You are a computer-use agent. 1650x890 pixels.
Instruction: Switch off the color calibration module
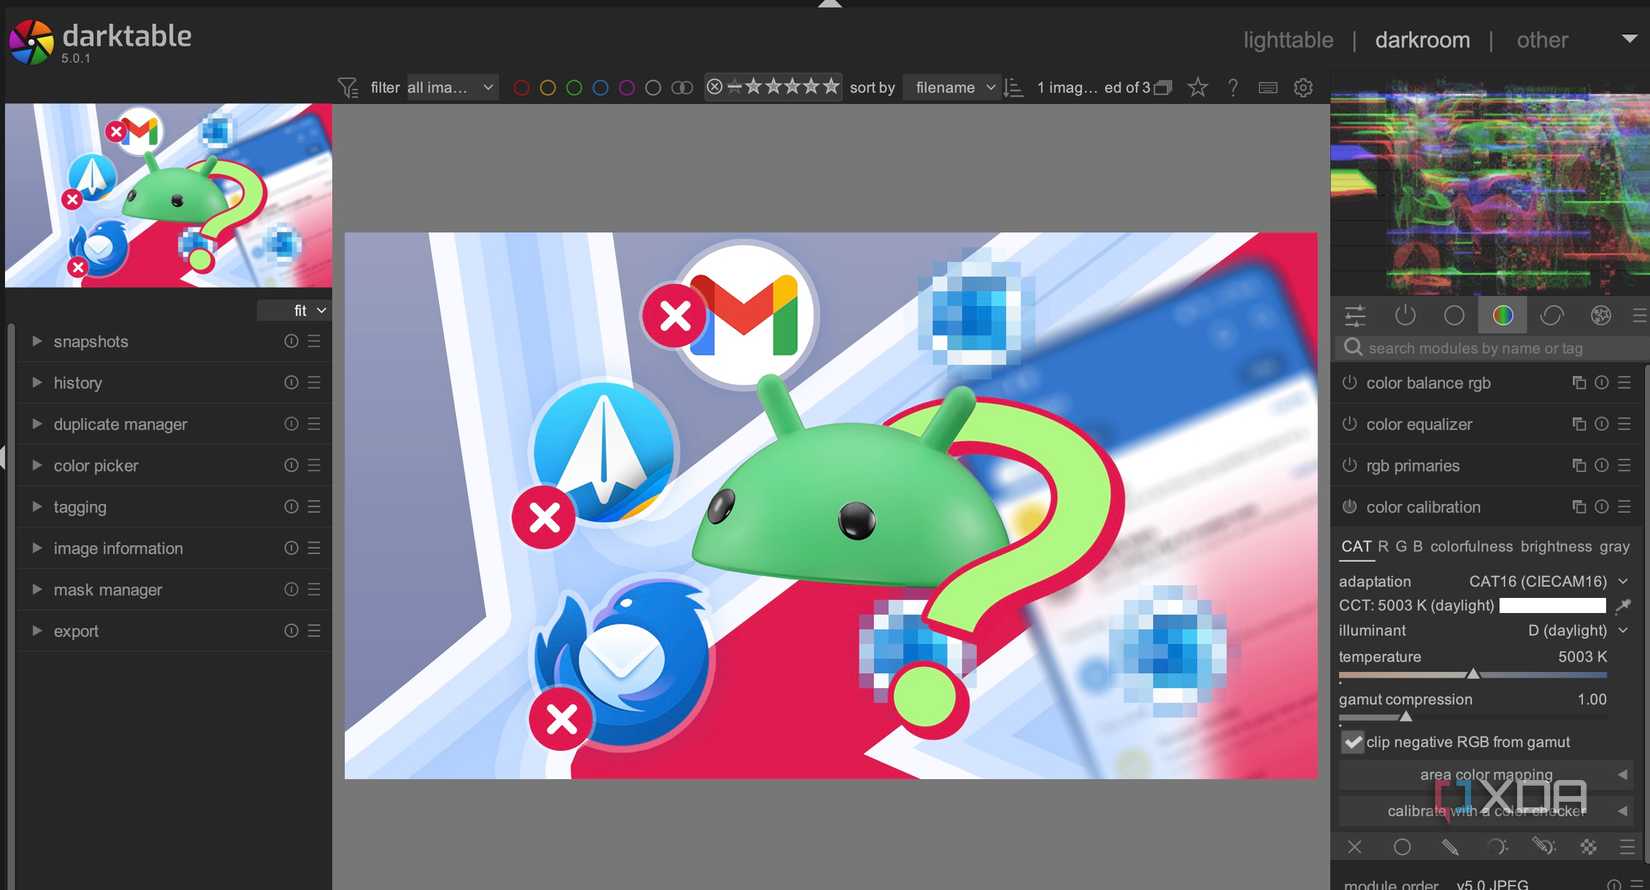(x=1349, y=507)
